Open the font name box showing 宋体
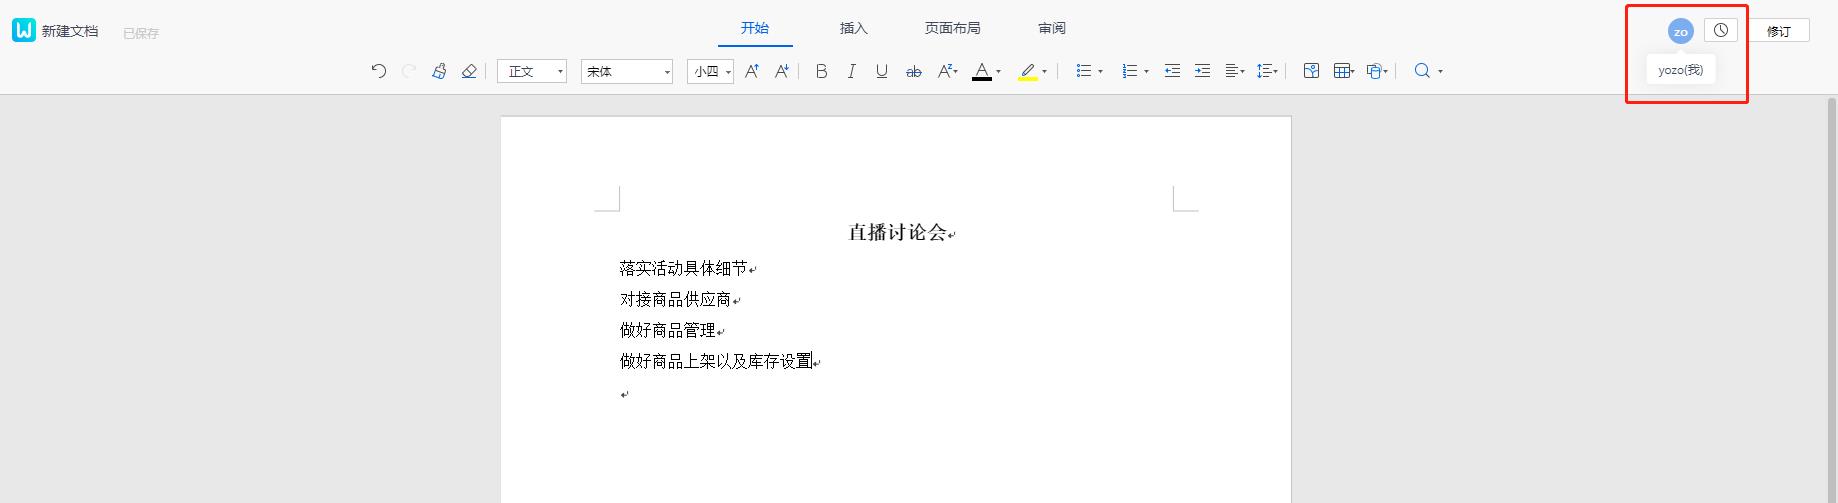Viewport: 1838px width, 503px height. pyautogui.click(x=627, y=71)
